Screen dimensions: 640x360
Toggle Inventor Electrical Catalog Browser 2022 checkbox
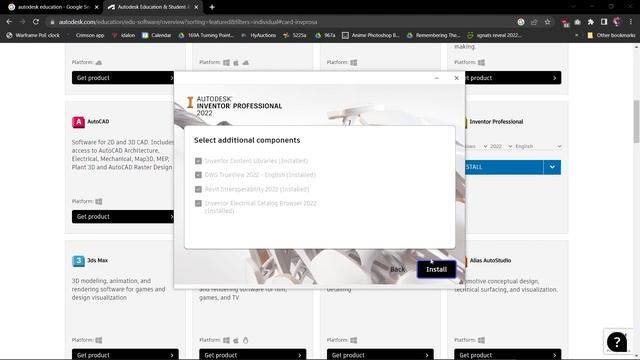(198, 203)
